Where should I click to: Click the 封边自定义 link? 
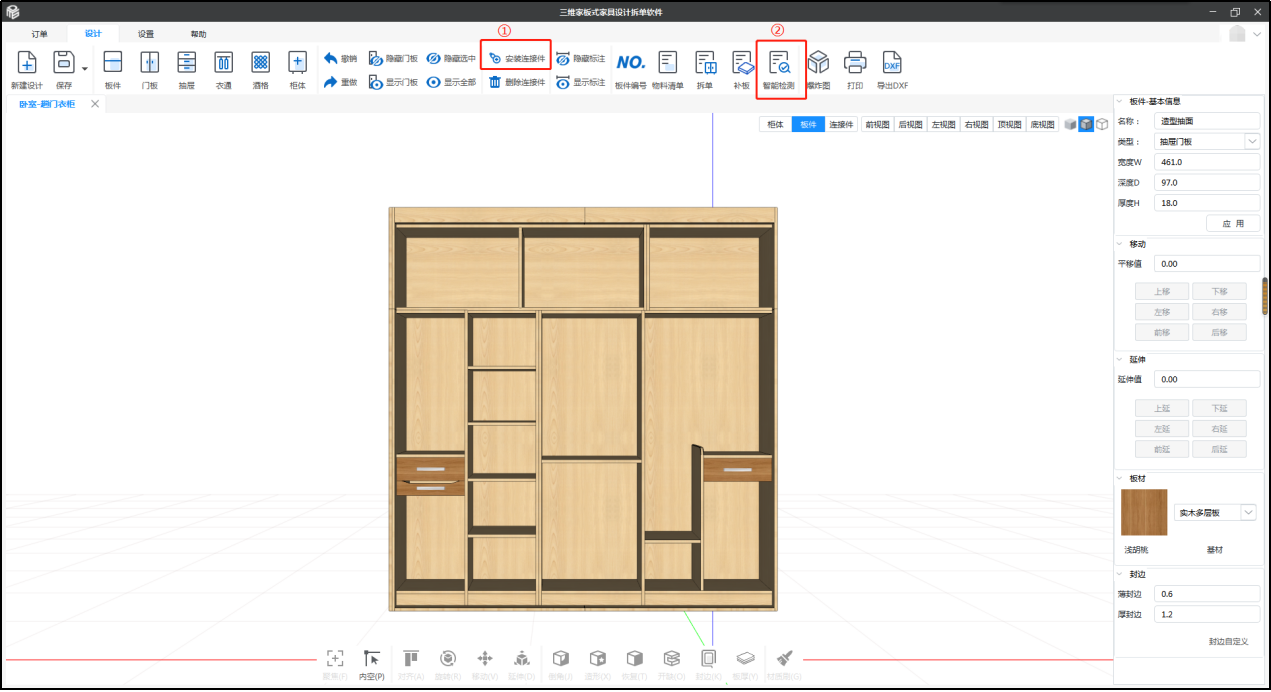pyautogui.click(x=1228, y=641)
